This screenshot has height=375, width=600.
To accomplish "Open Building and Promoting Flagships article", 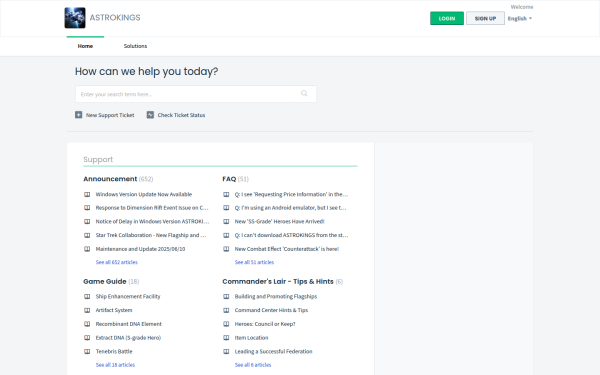I will click(x=276, y=297).
